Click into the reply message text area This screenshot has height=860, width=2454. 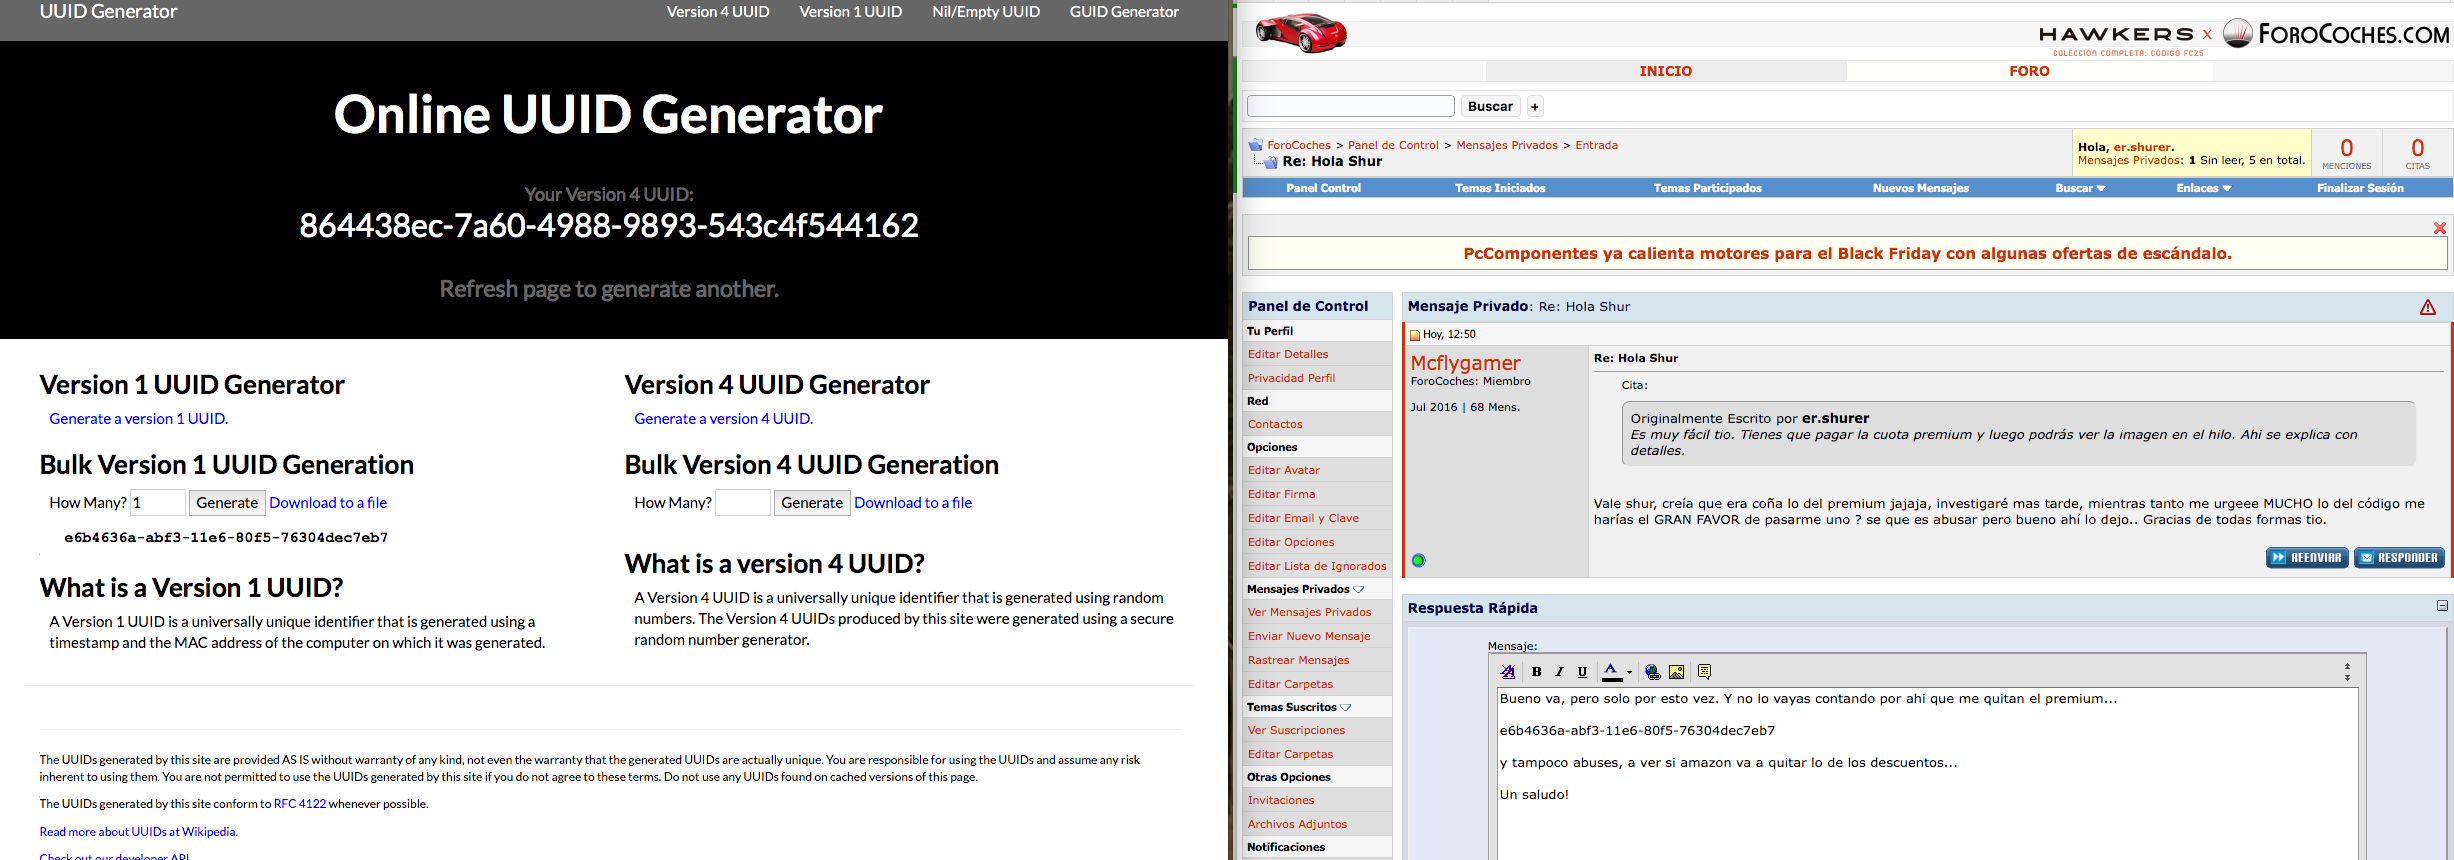[x=1928, y=774]
